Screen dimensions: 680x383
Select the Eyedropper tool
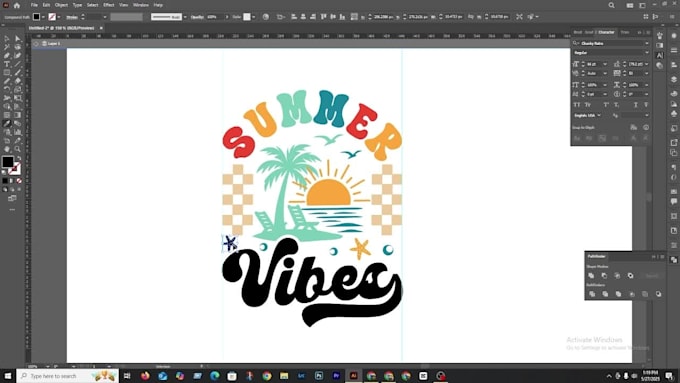pos(7,124)
